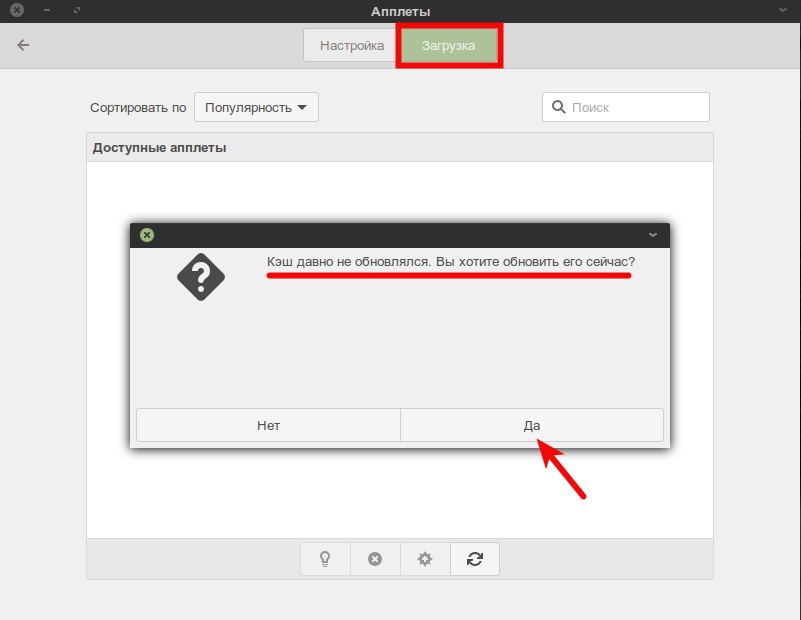This screenshot has height=620, width=801.
Task: Switch to the Настройка tab
Action: coord(351,45)
